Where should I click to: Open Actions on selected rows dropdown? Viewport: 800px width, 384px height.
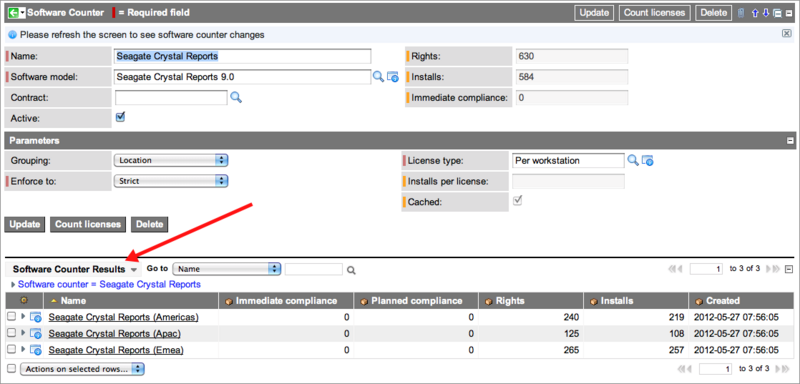[82, 369]
